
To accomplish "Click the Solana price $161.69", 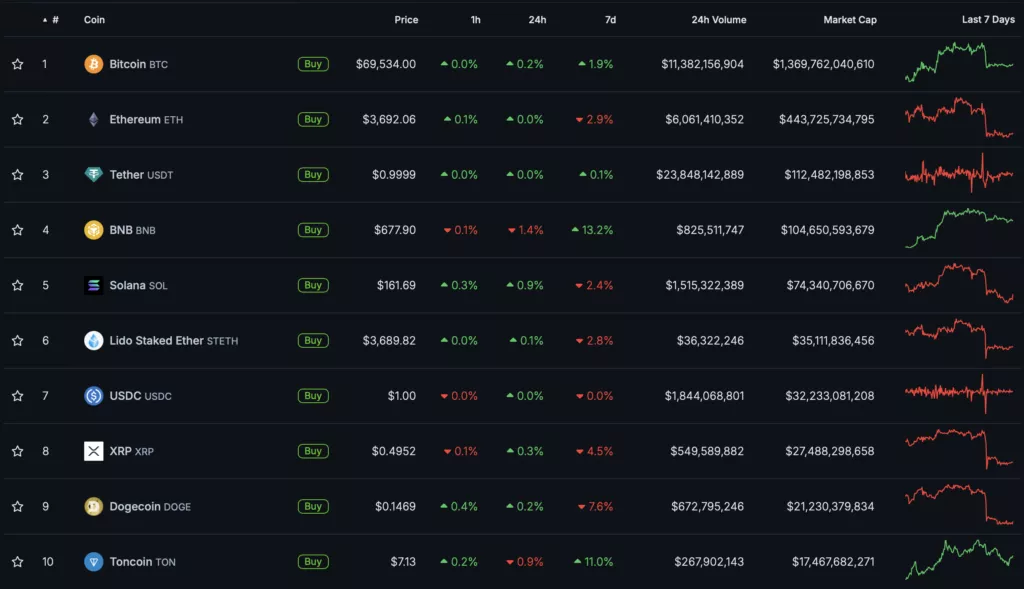I will [396, 285].
